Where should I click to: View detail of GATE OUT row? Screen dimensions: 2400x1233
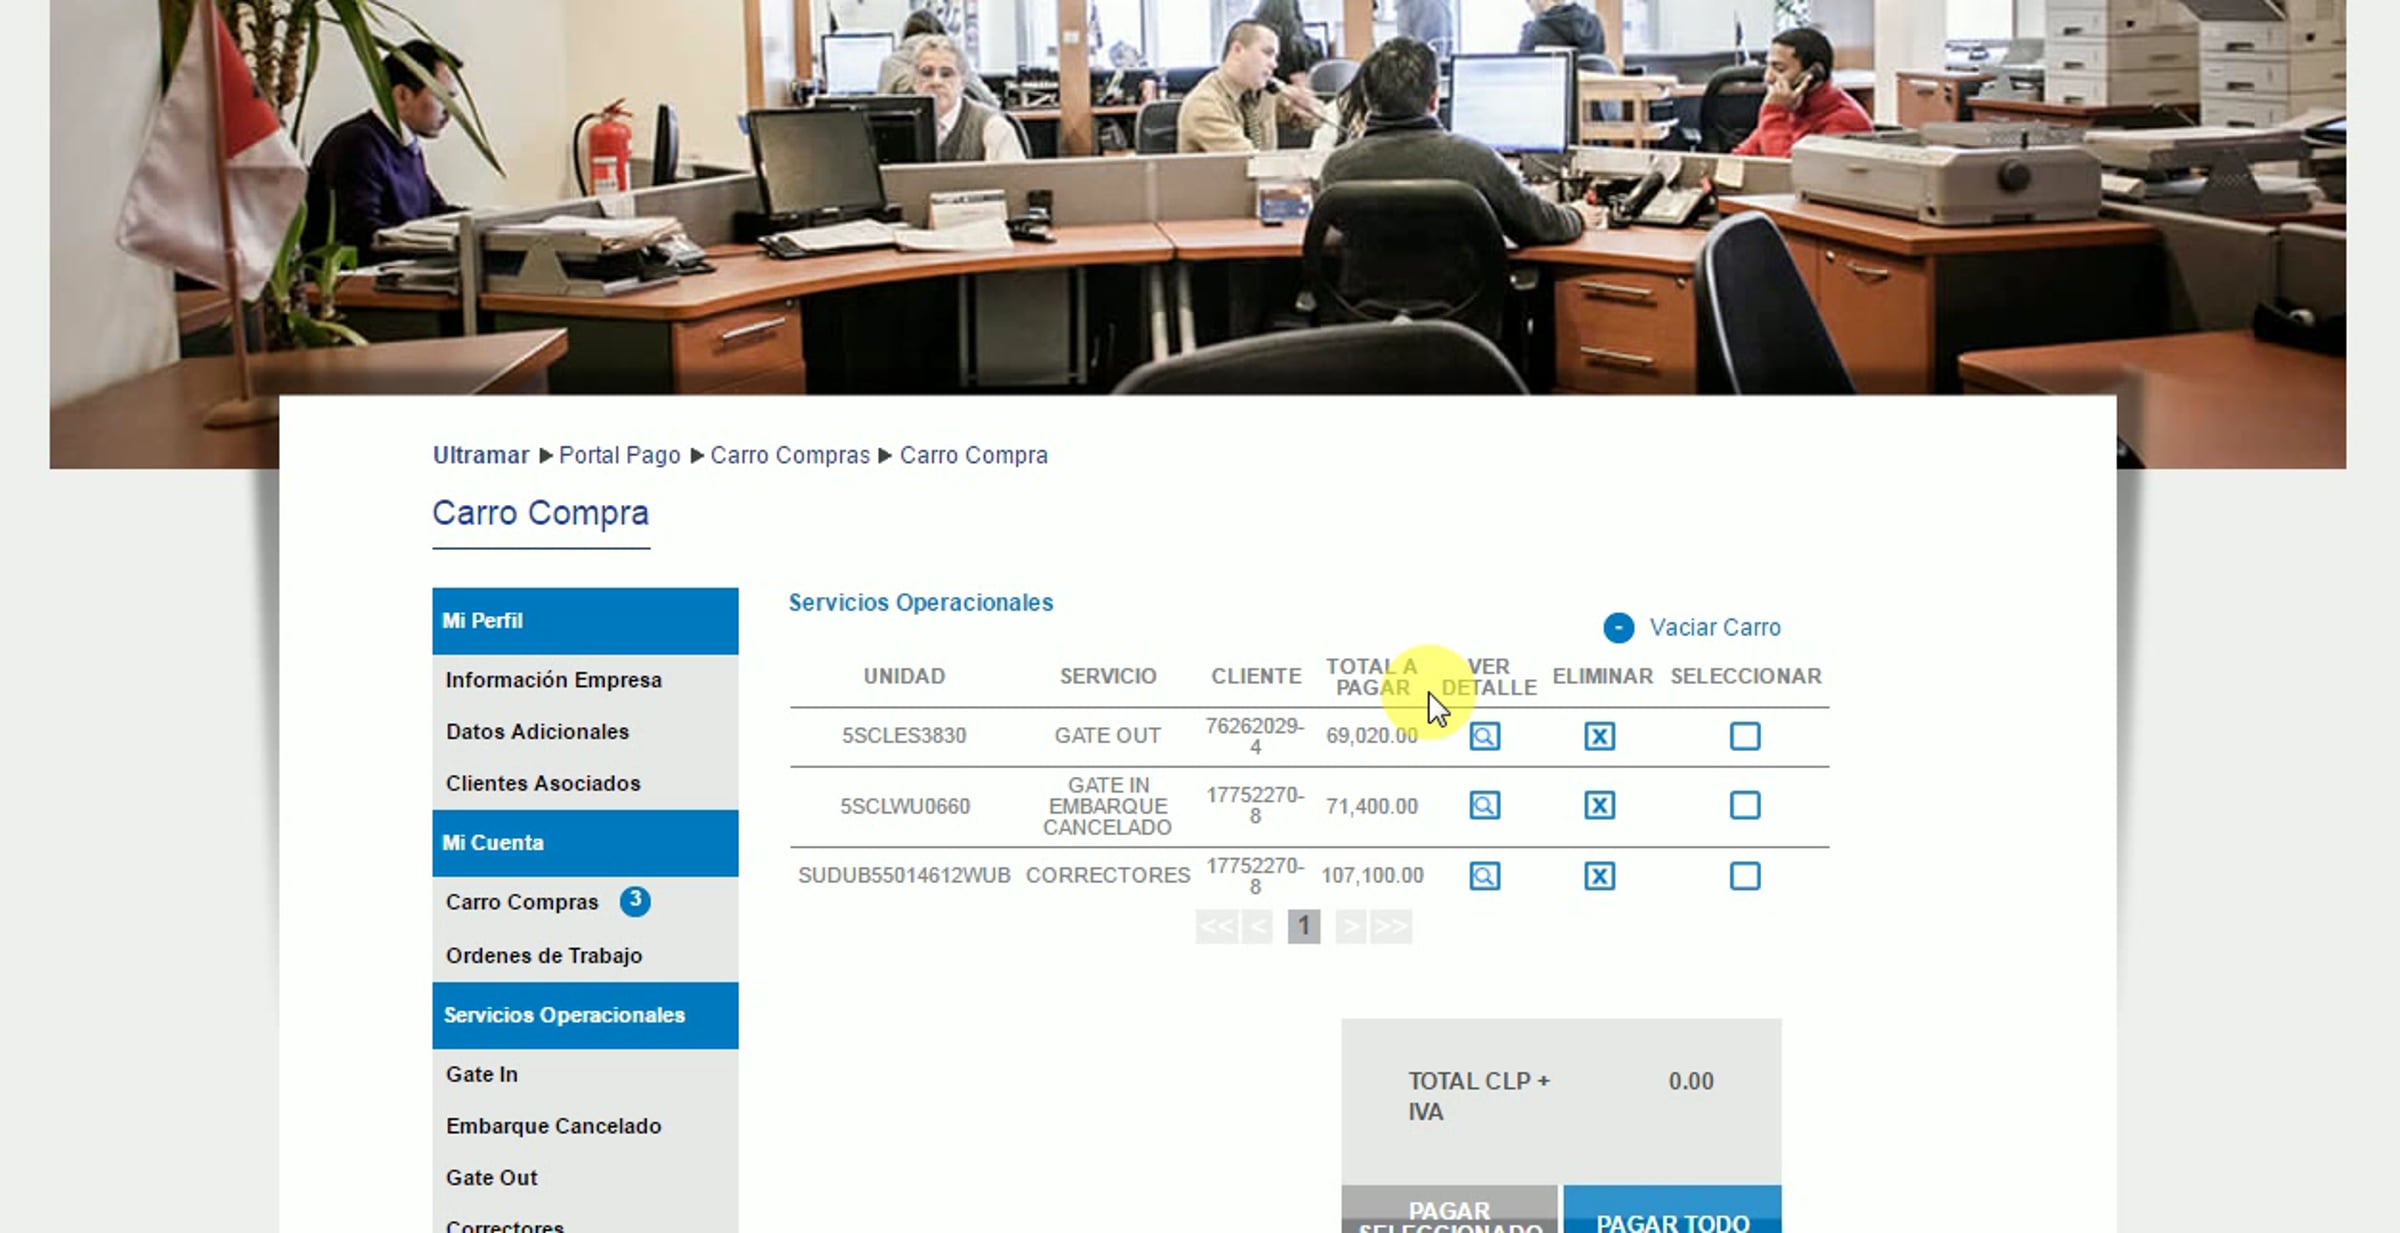[1484, 737]
